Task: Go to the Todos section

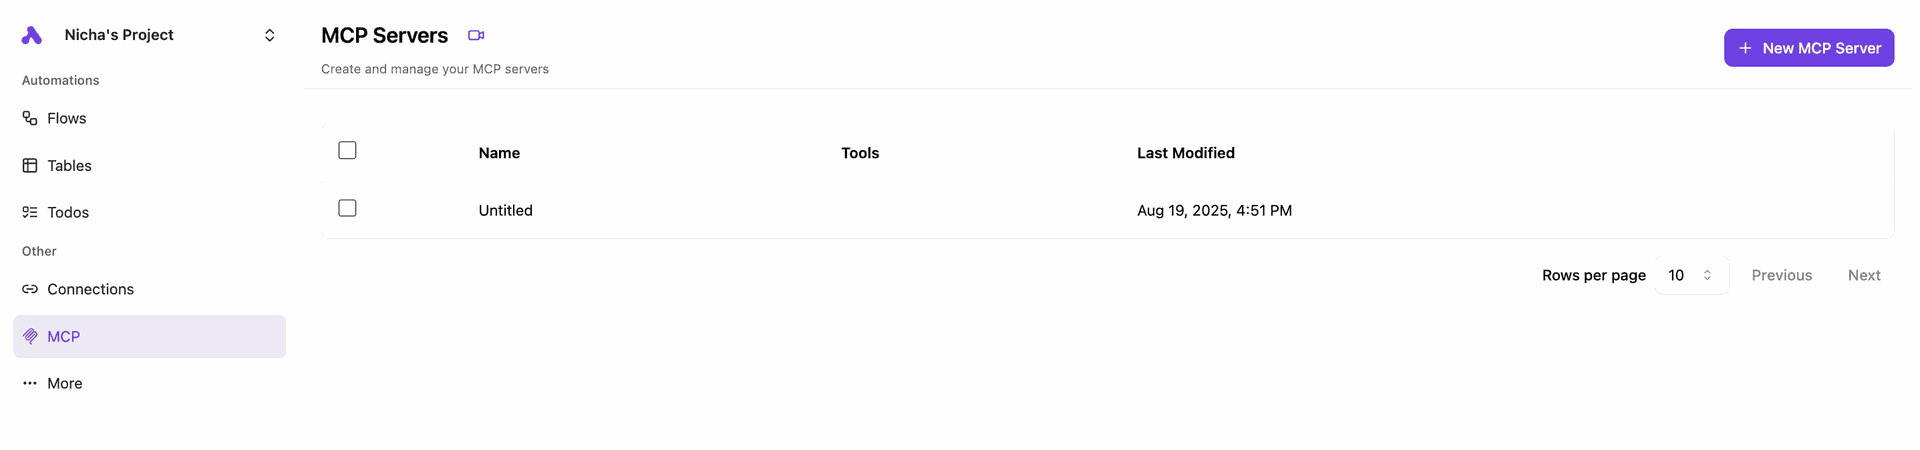Action: click(x=68, y=212)
